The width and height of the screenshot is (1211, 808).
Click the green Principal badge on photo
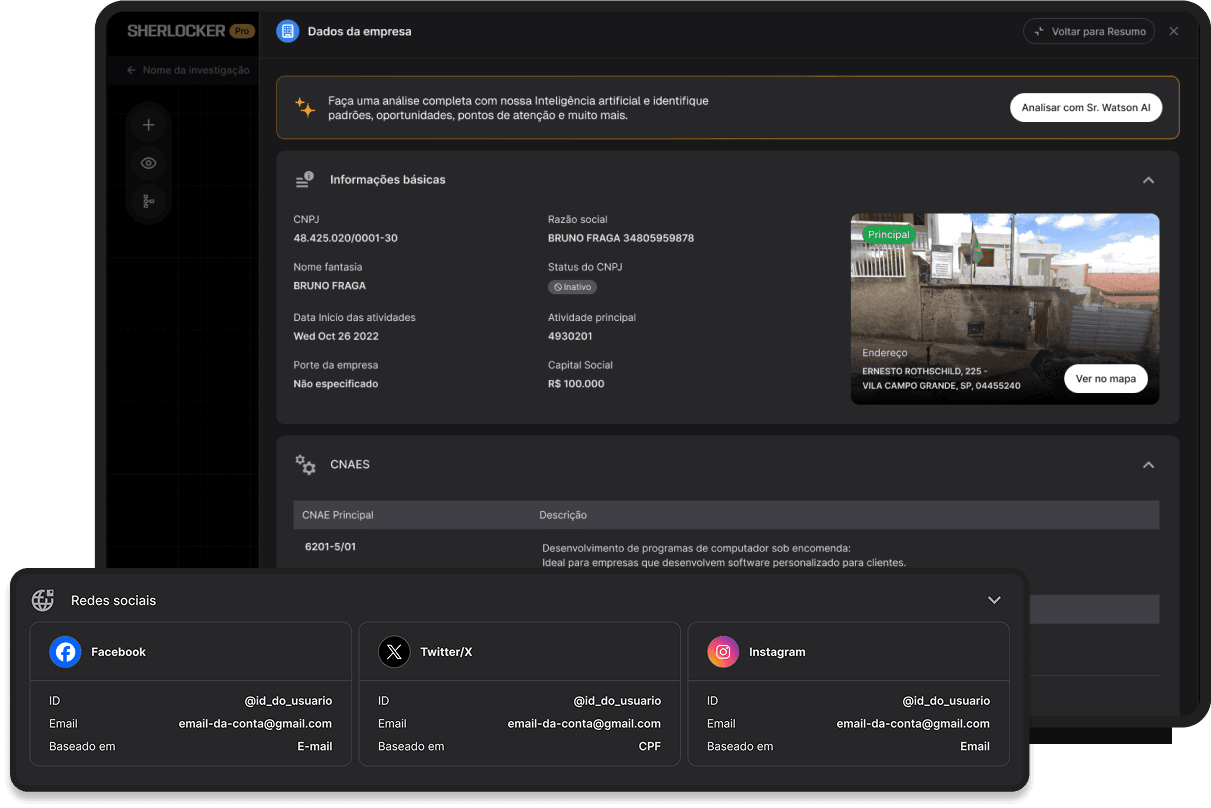tap(889, 235)
